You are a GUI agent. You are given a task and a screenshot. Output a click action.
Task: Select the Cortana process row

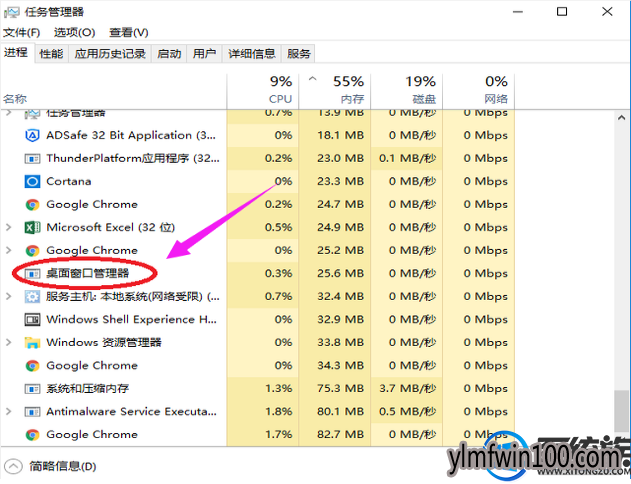pyautogui.click(x=258, y=181)
